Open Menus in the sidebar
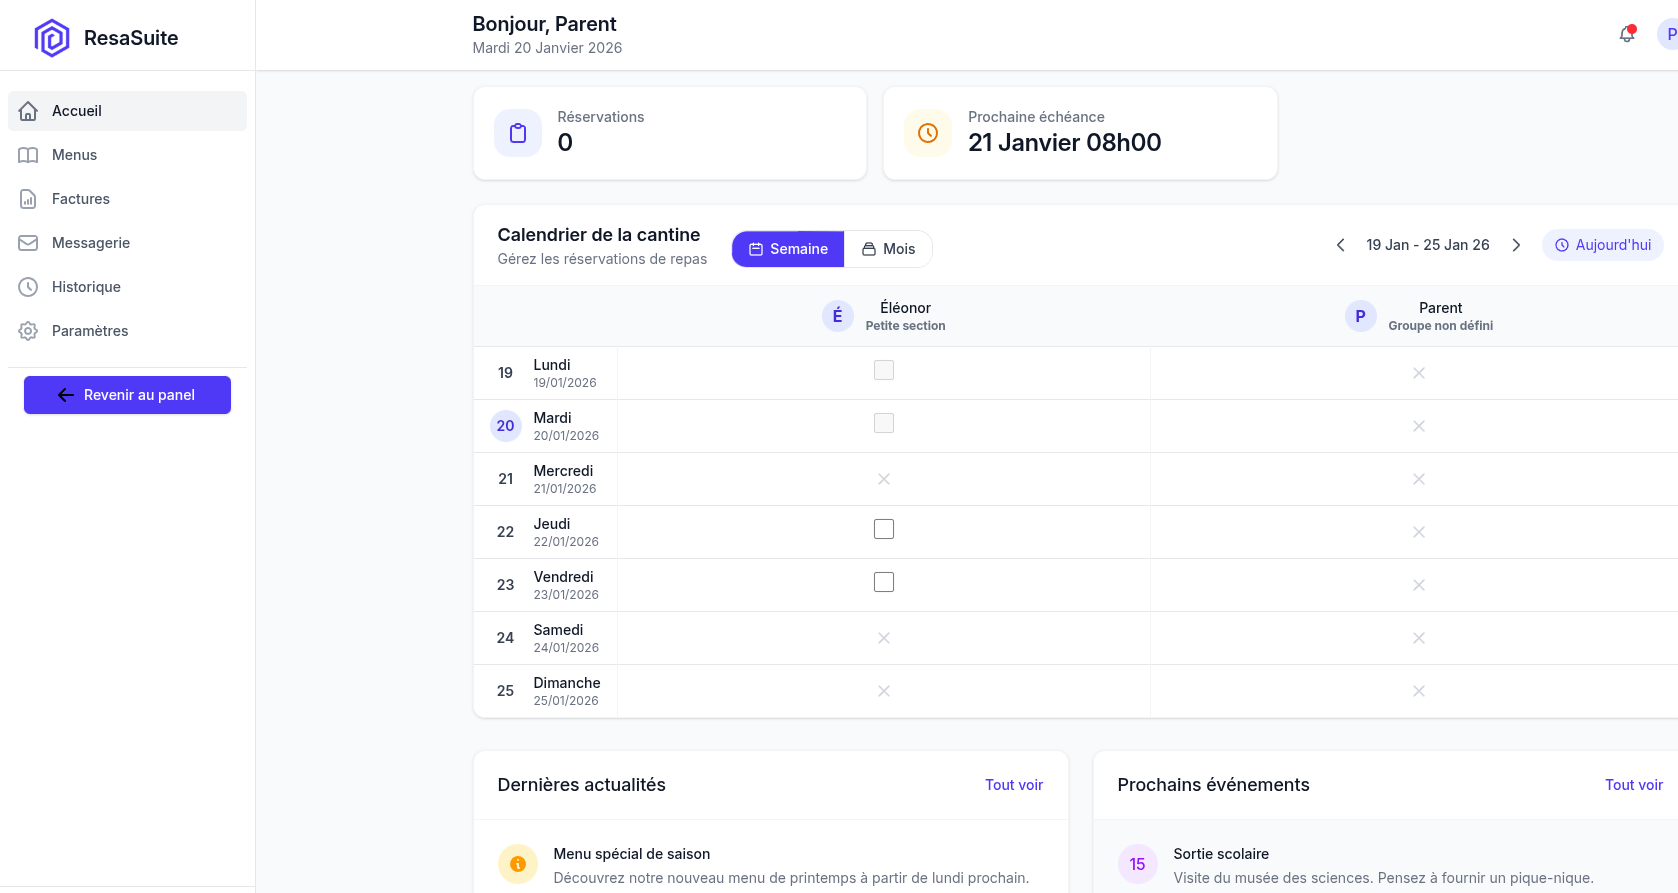The height and width of the screenshot is (893, 1678). (x=74, y=155)
